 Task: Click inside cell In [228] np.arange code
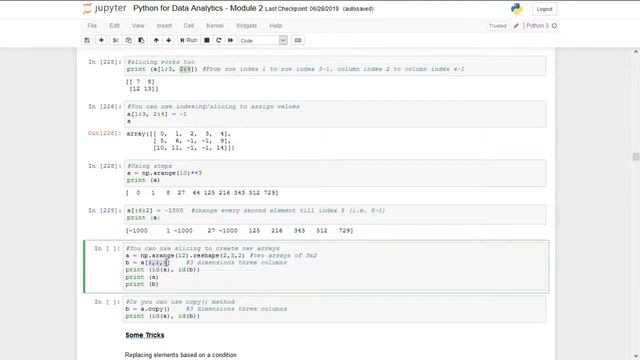click(x=335, y=173)
